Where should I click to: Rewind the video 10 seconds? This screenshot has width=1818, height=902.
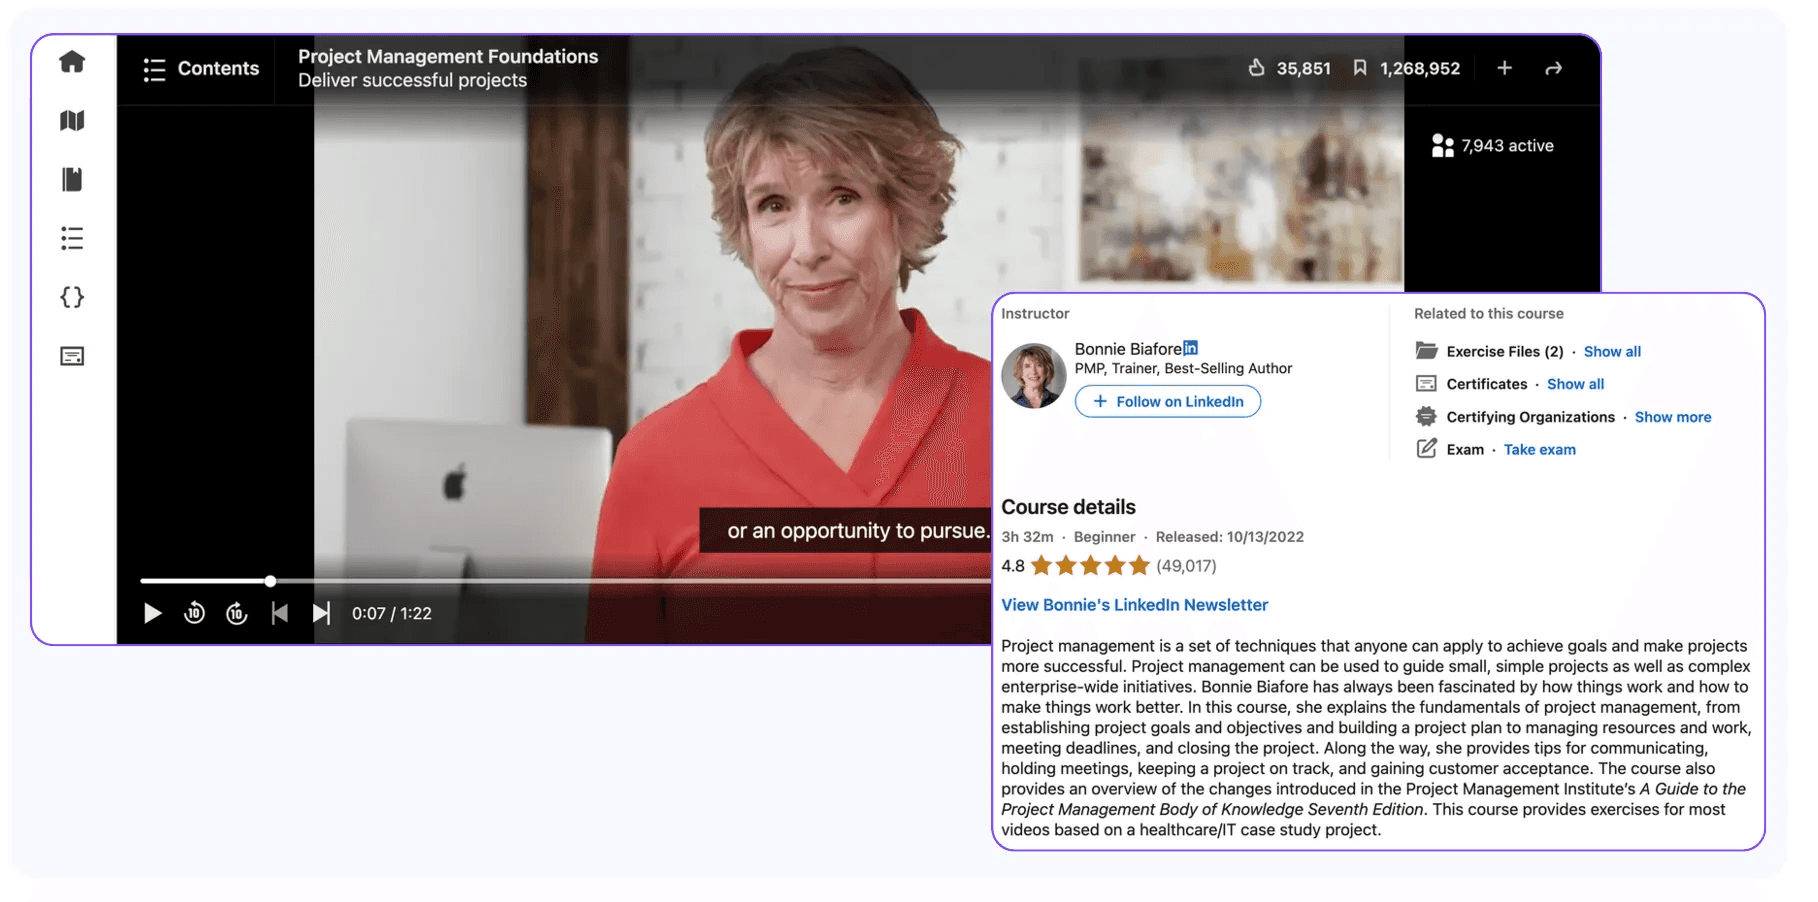(x=194, y=613)
